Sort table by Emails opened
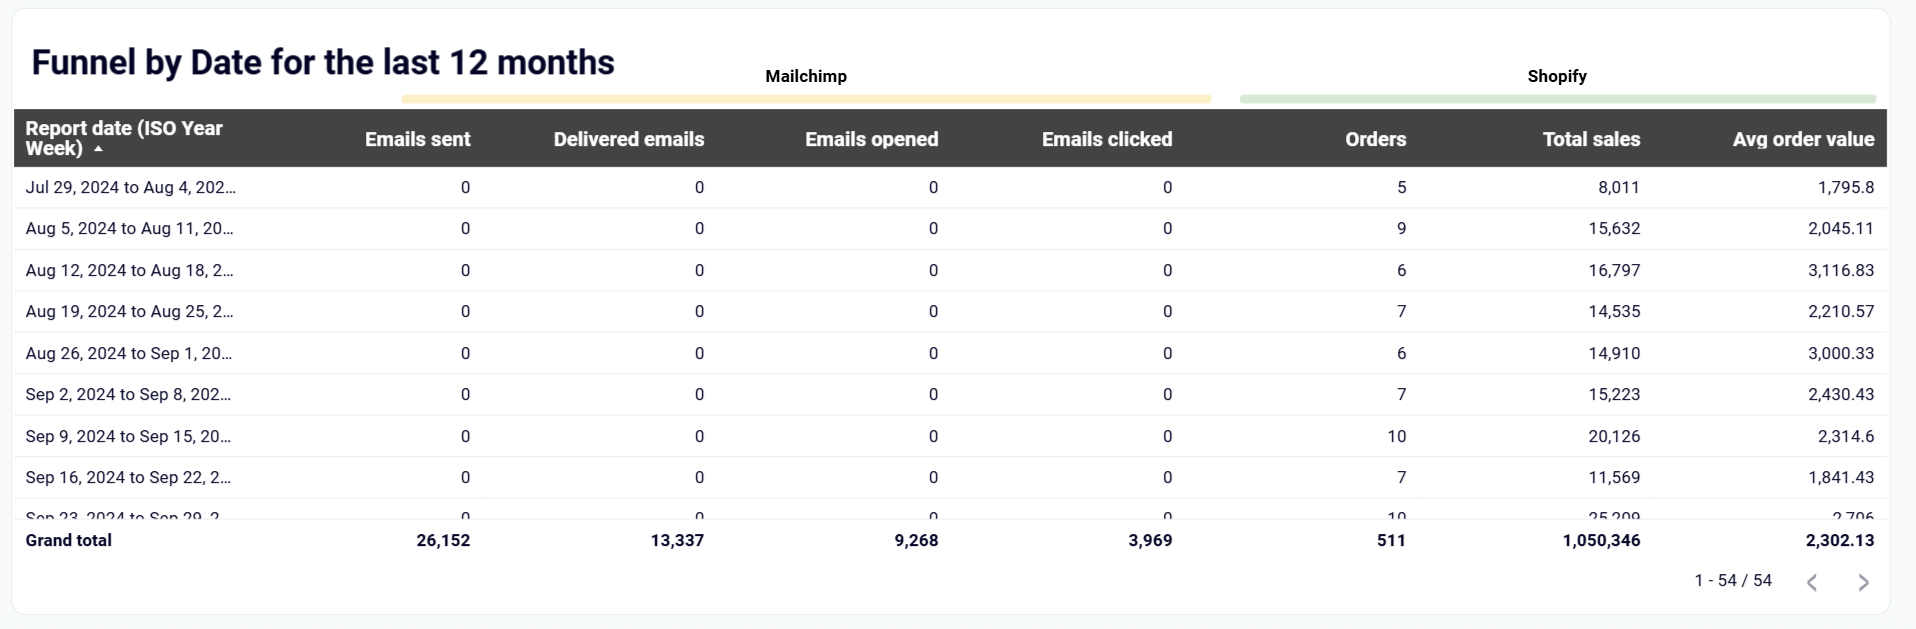This screenshot has height=629, width=1916. (x=871, y=139)
